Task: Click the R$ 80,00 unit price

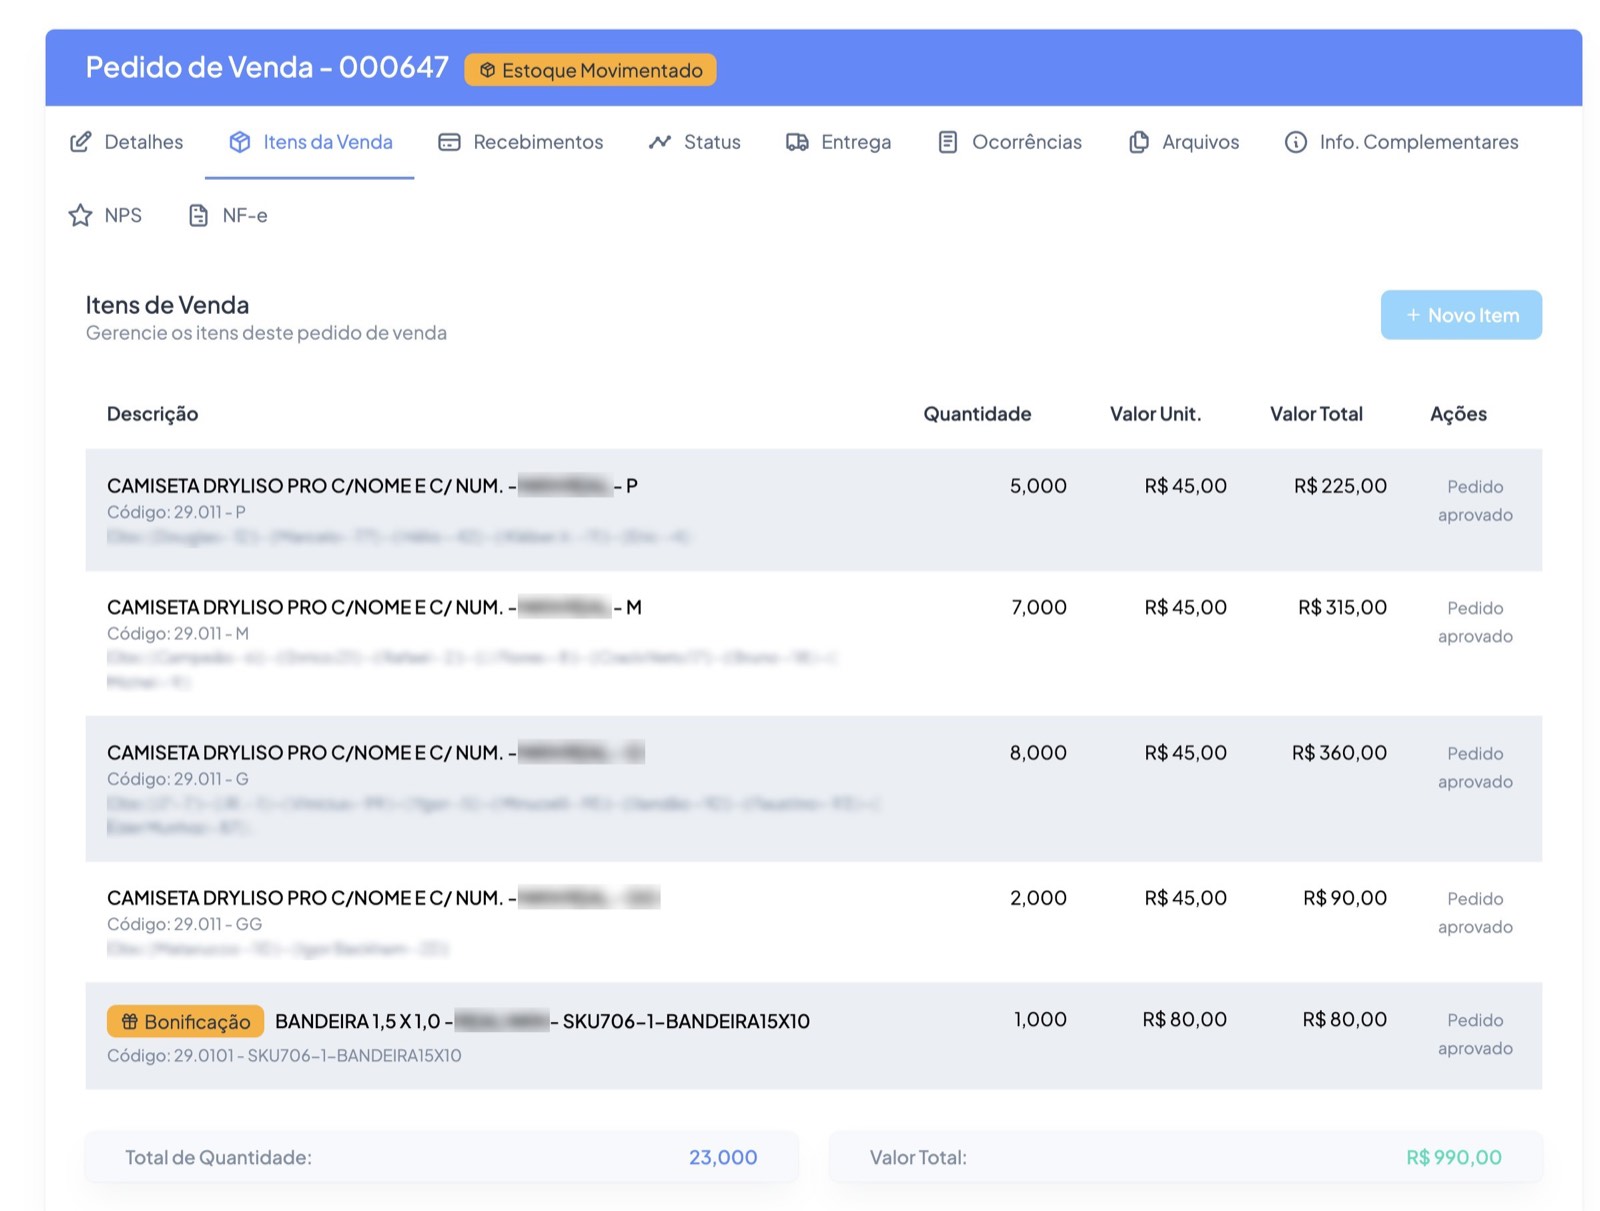Action: pos(1184,1019)
